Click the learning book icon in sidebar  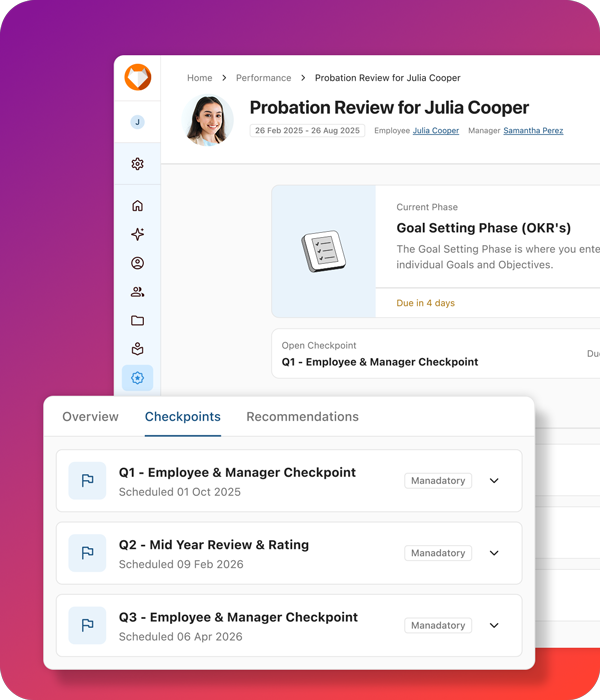click(137, 349)
